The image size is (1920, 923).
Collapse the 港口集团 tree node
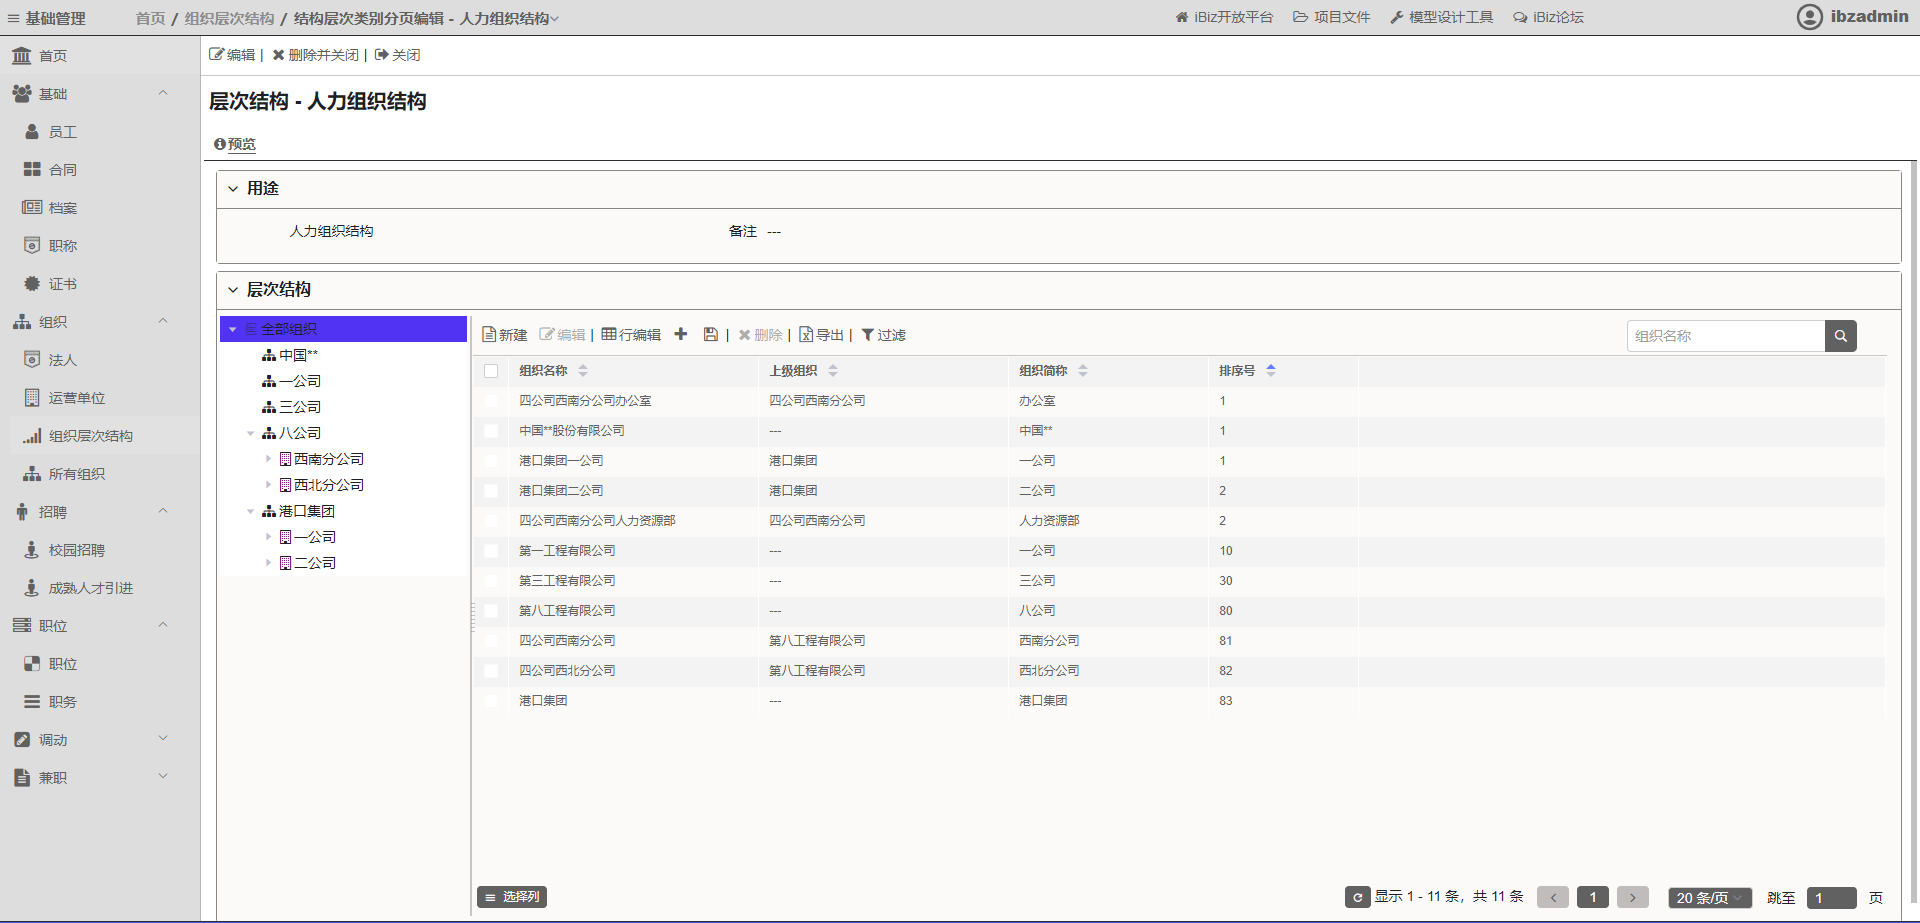click(250, 511)
